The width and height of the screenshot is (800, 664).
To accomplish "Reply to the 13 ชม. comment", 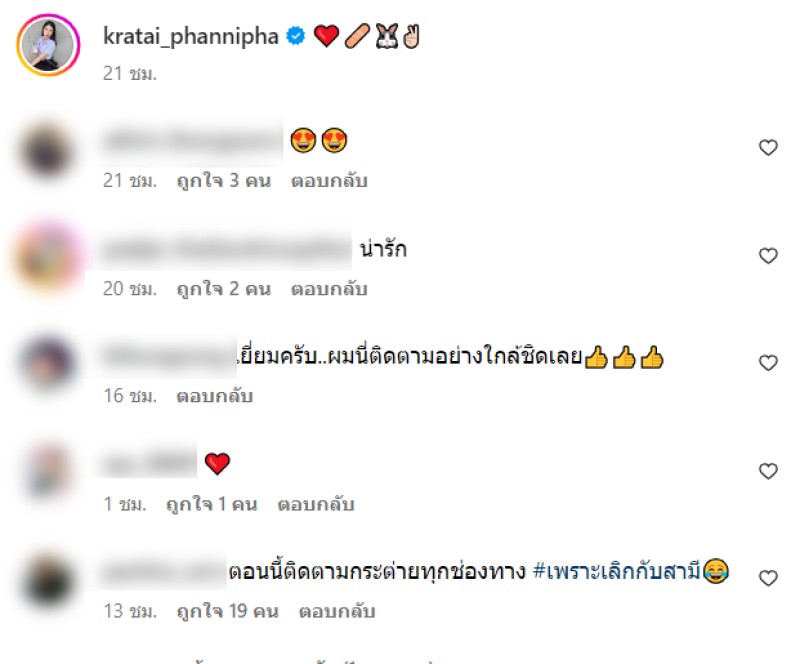I will pos(337,611).
